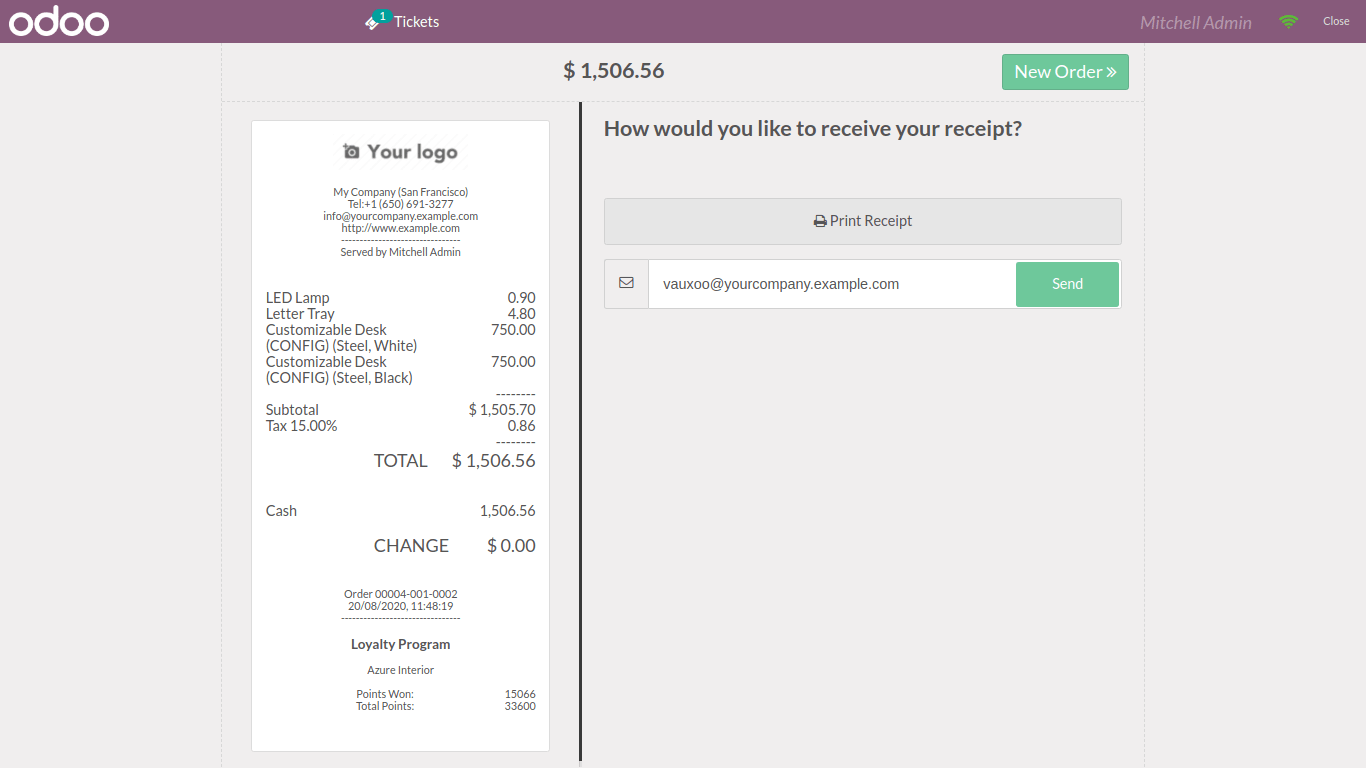The image size is (1366, 768).
Task: Click the Subtotal label on receipt
Action: (292, 410)
